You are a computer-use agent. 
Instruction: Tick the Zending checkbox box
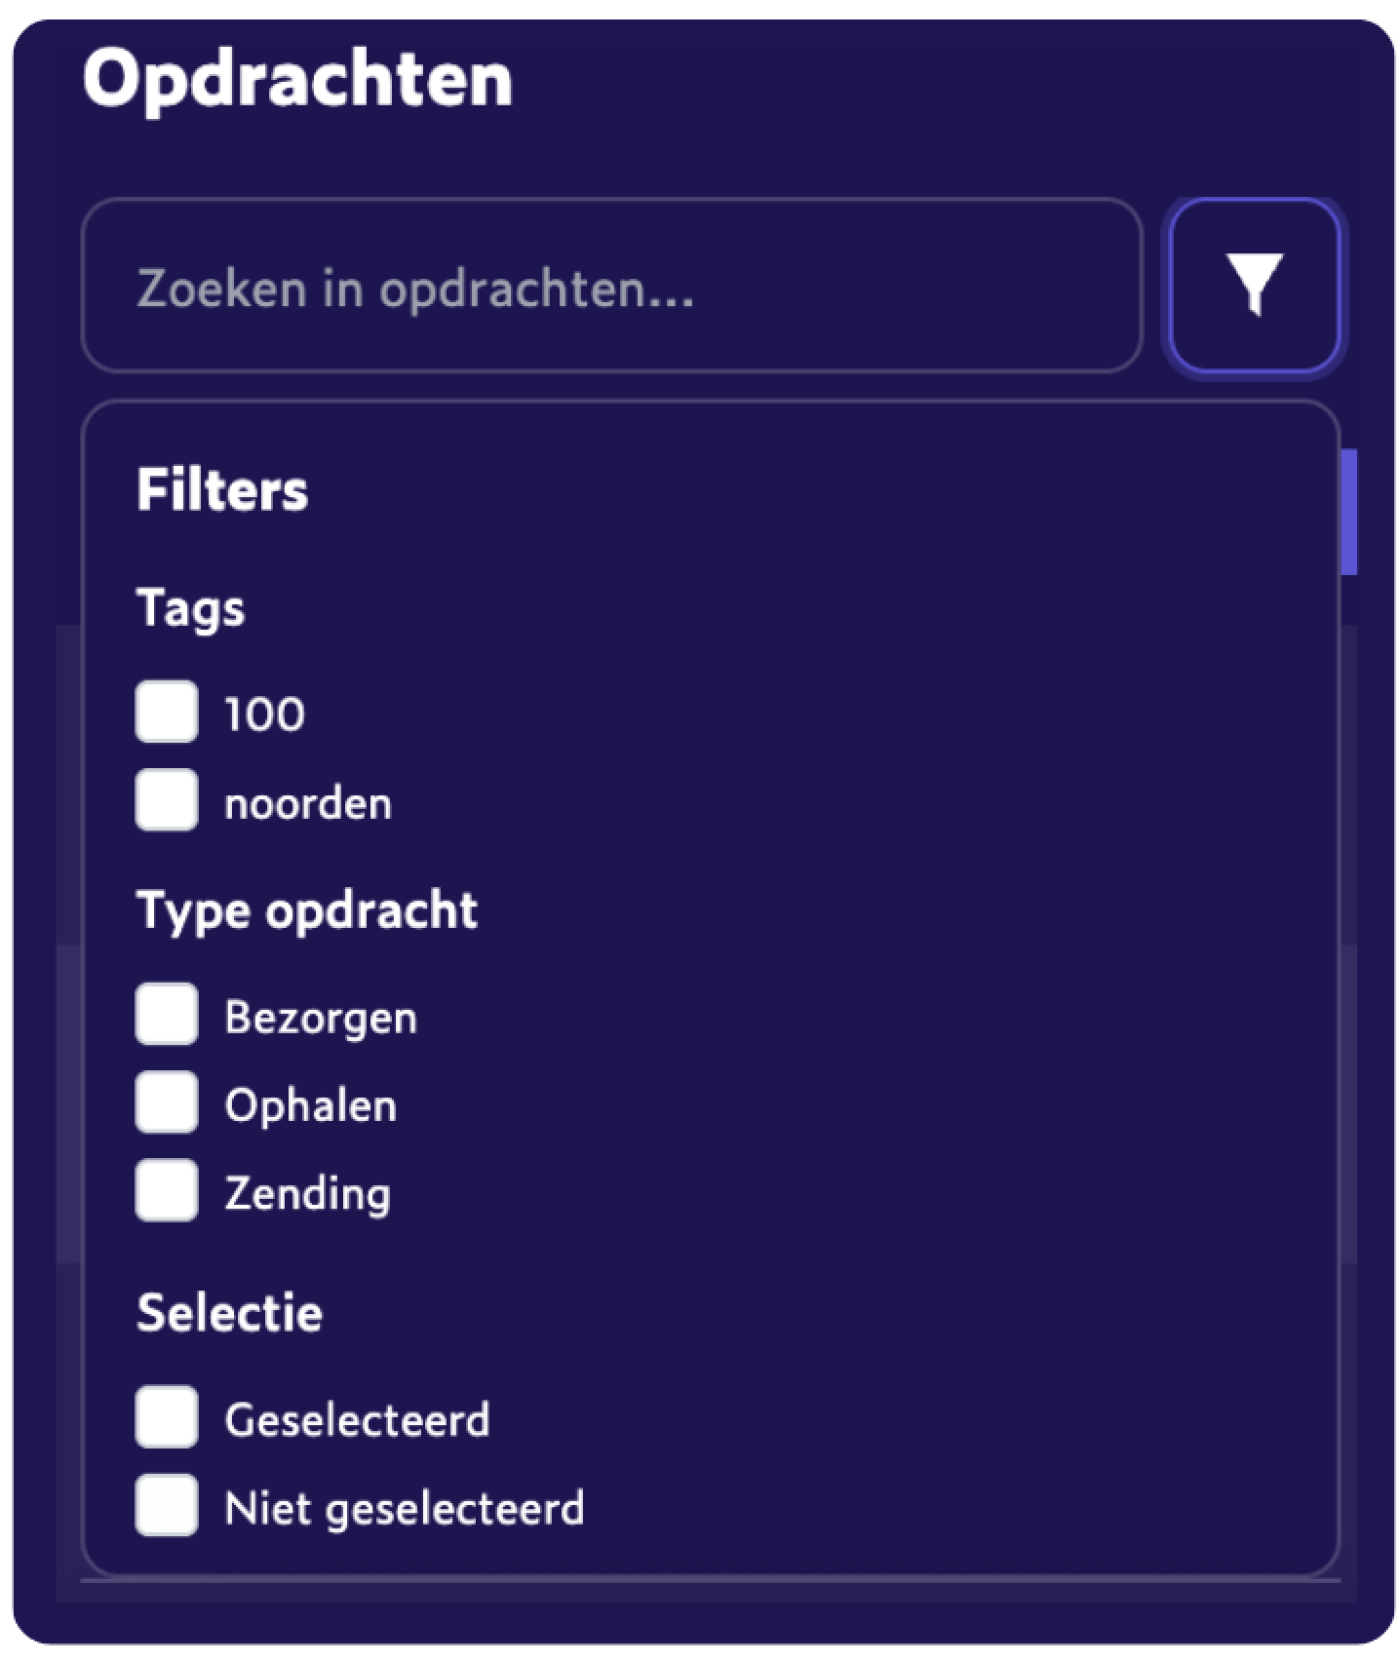[167, 1190]
